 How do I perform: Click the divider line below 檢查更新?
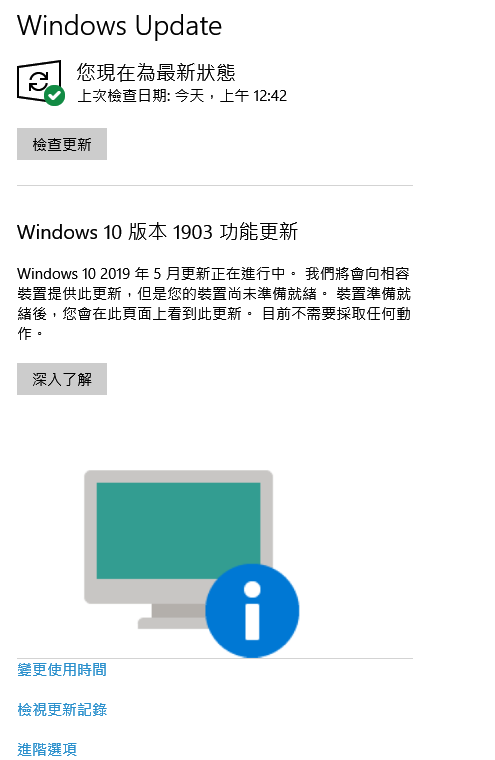(215, 185)
